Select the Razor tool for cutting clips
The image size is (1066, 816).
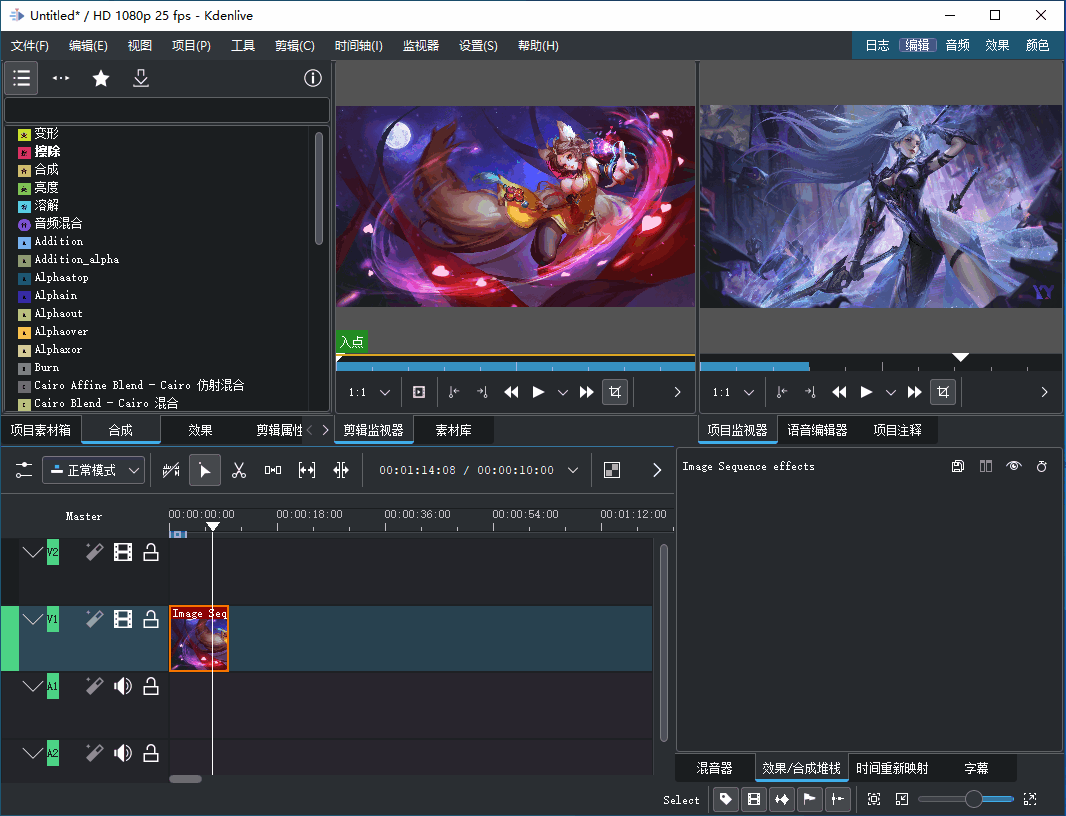(x=239, y=470)
